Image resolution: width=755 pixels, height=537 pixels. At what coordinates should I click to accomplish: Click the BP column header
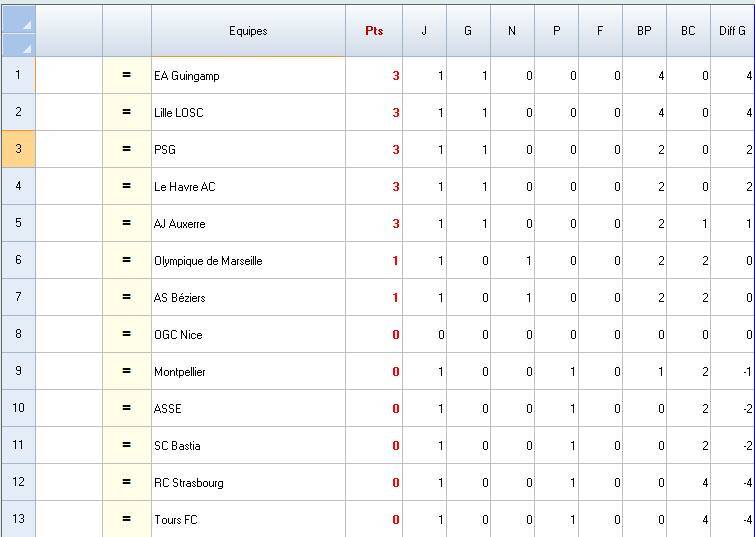tap(644, 31)
